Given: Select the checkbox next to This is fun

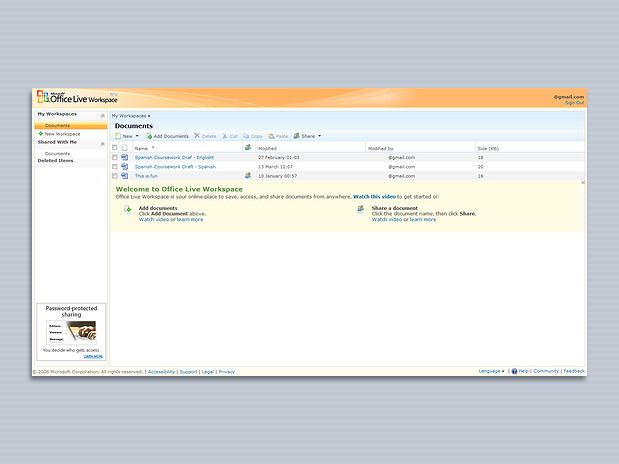Looking at the screenshot, I should (115, 176).
